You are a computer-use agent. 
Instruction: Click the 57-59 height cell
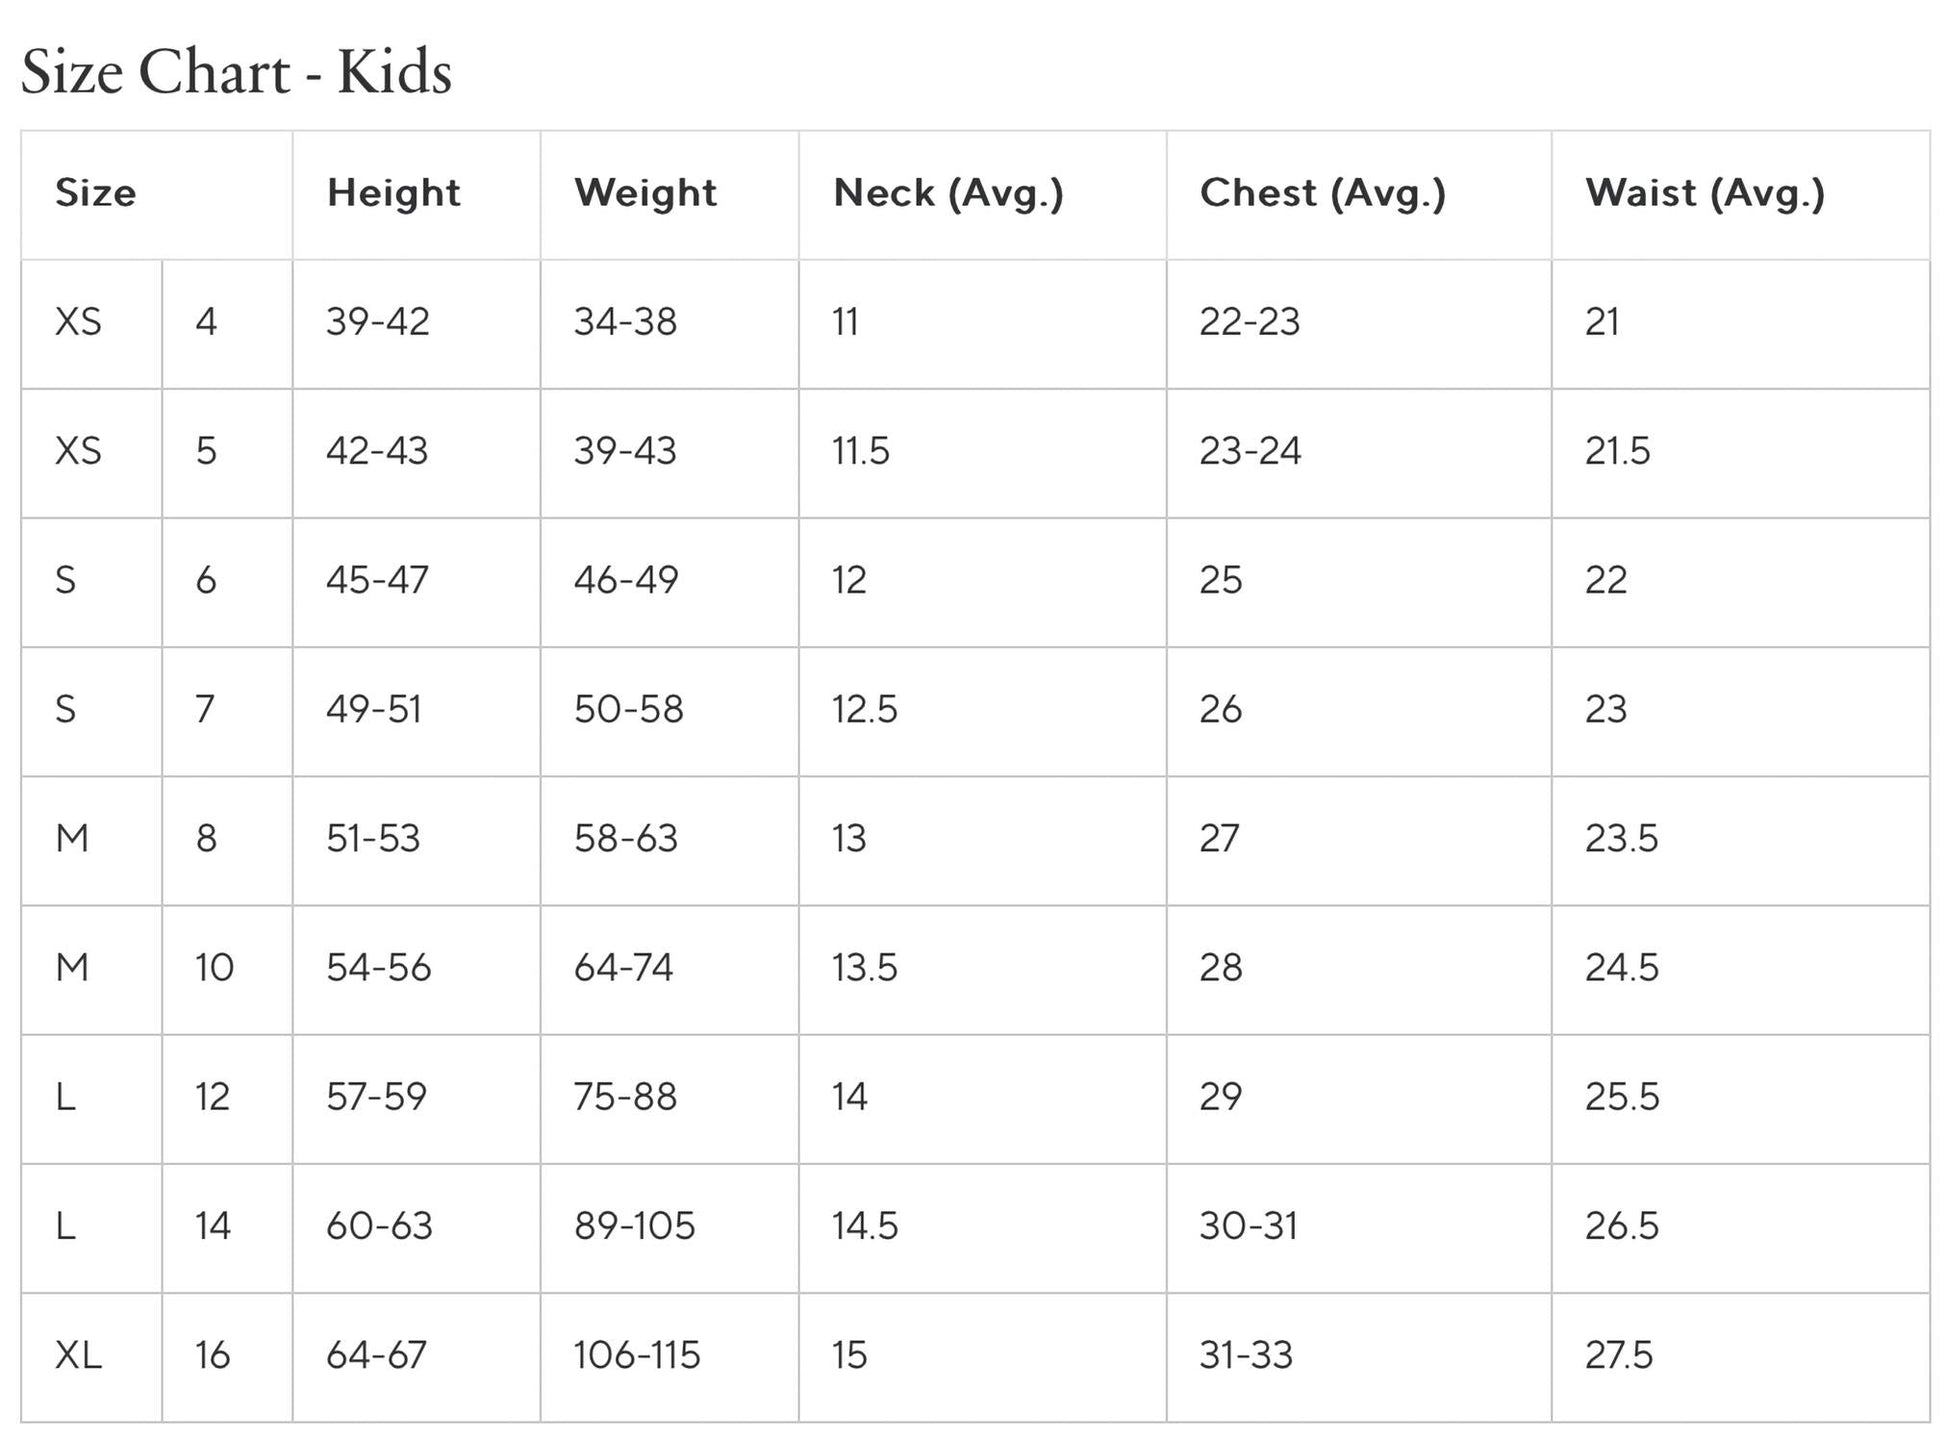(376, 1097)
